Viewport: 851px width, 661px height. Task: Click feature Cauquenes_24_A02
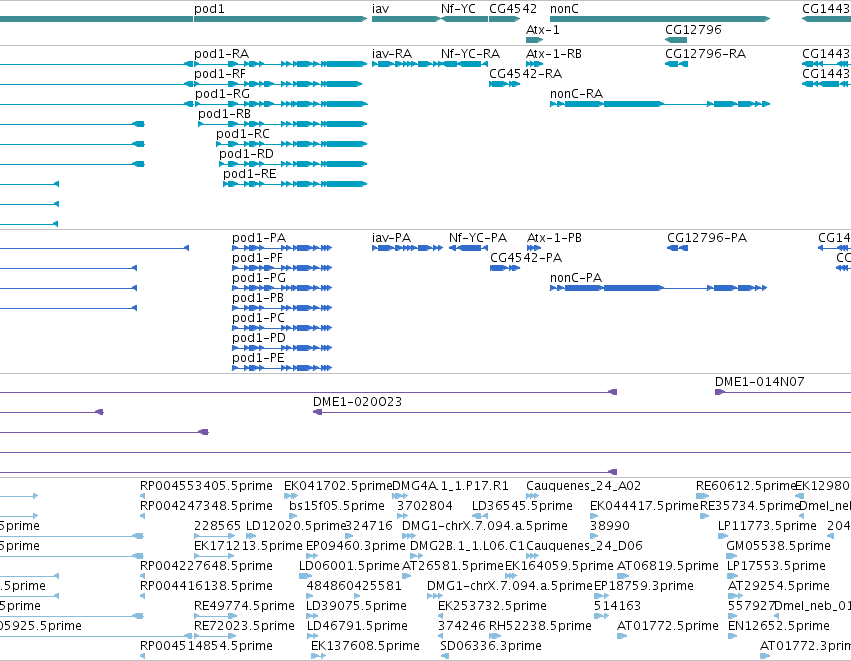[x=583, y=486]
